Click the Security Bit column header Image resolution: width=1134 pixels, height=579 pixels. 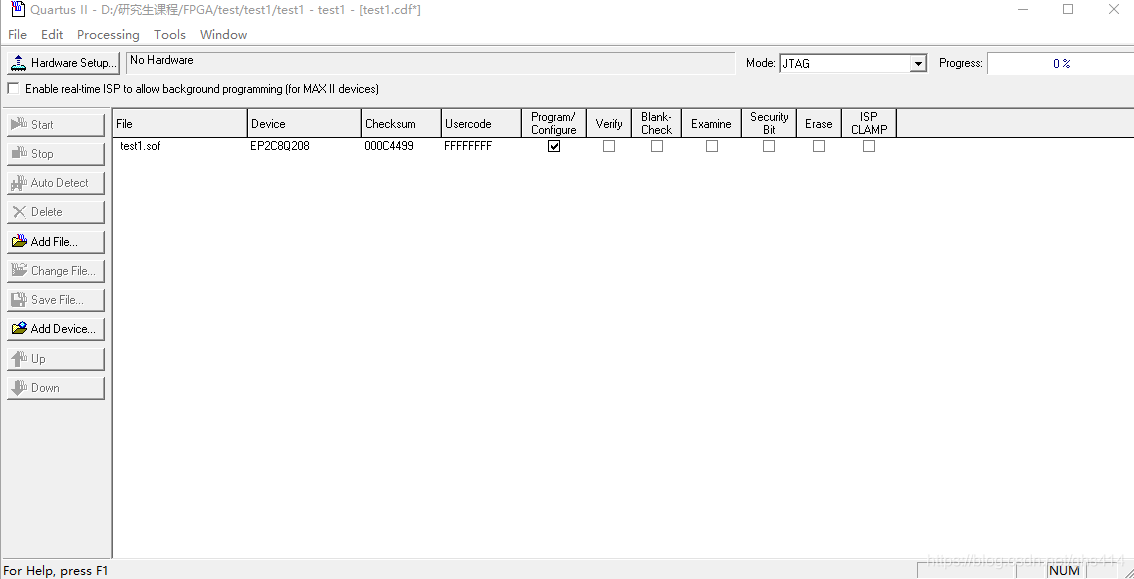769,124
